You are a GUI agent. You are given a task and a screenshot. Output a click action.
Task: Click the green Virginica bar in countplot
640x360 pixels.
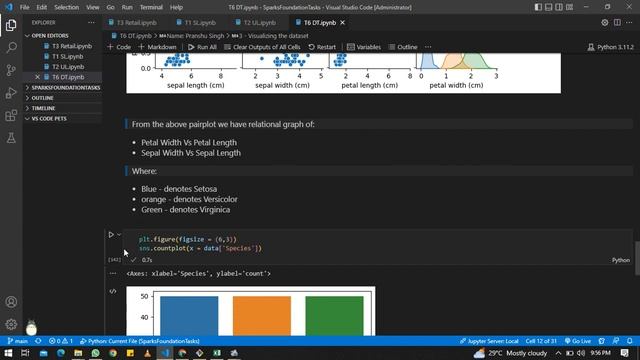pyautogui.click(x=334, y=316)
